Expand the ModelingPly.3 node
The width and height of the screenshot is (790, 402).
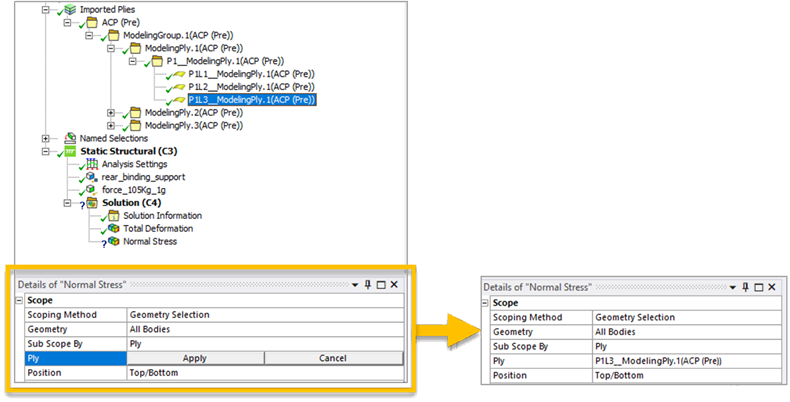(111, 126)
